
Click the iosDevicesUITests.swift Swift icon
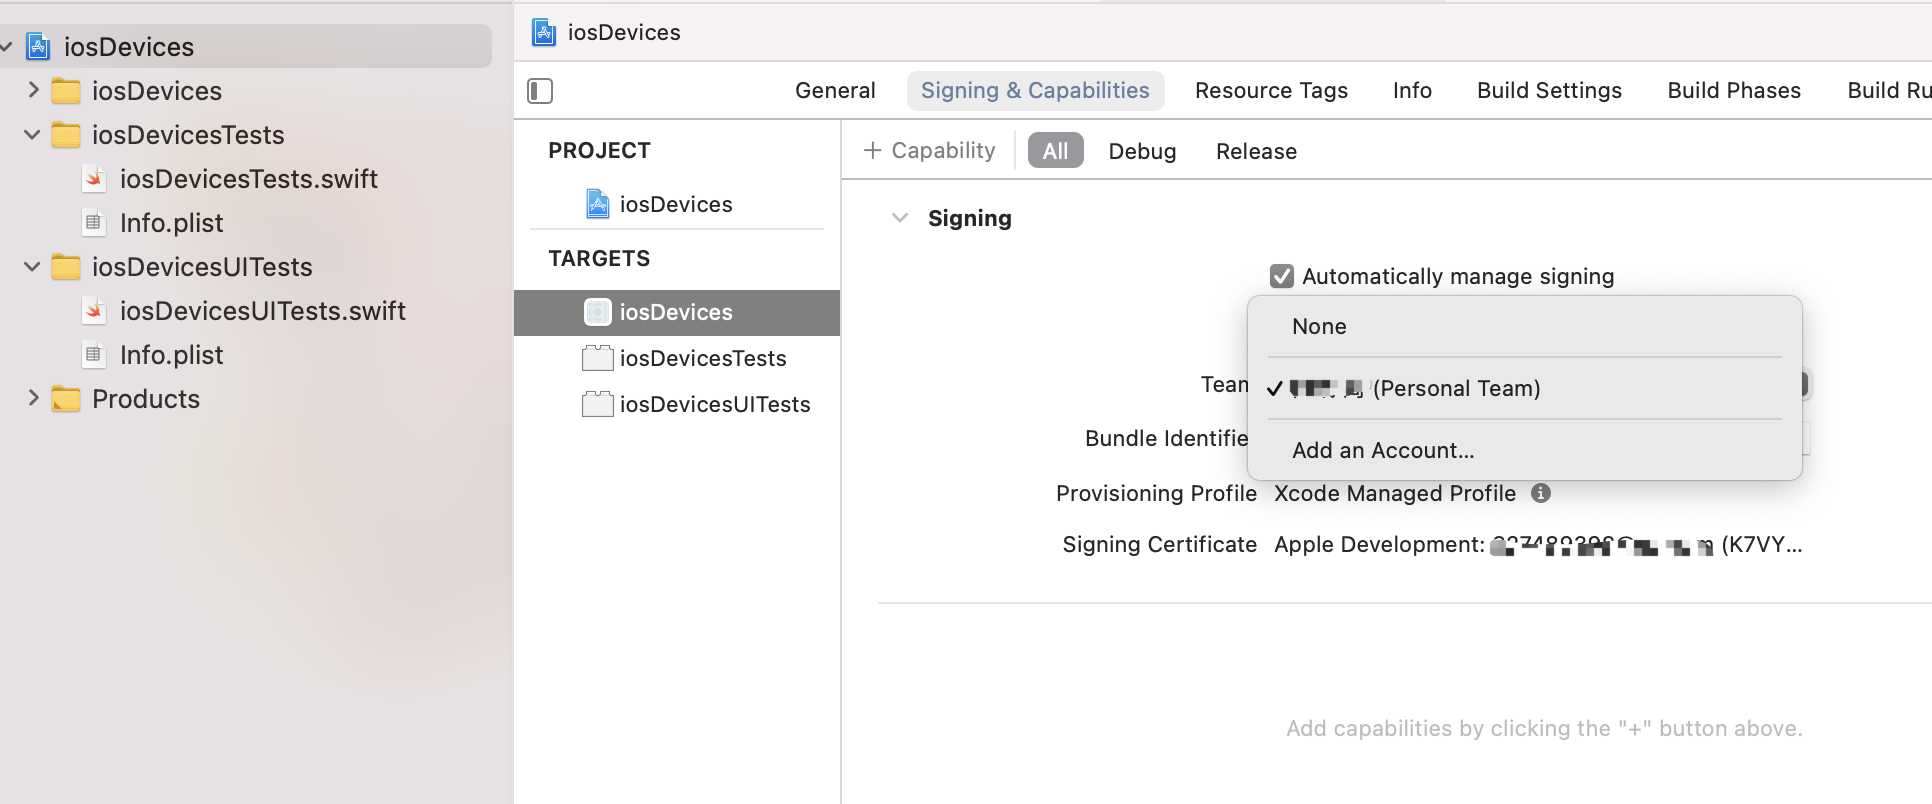pos(94,311)
